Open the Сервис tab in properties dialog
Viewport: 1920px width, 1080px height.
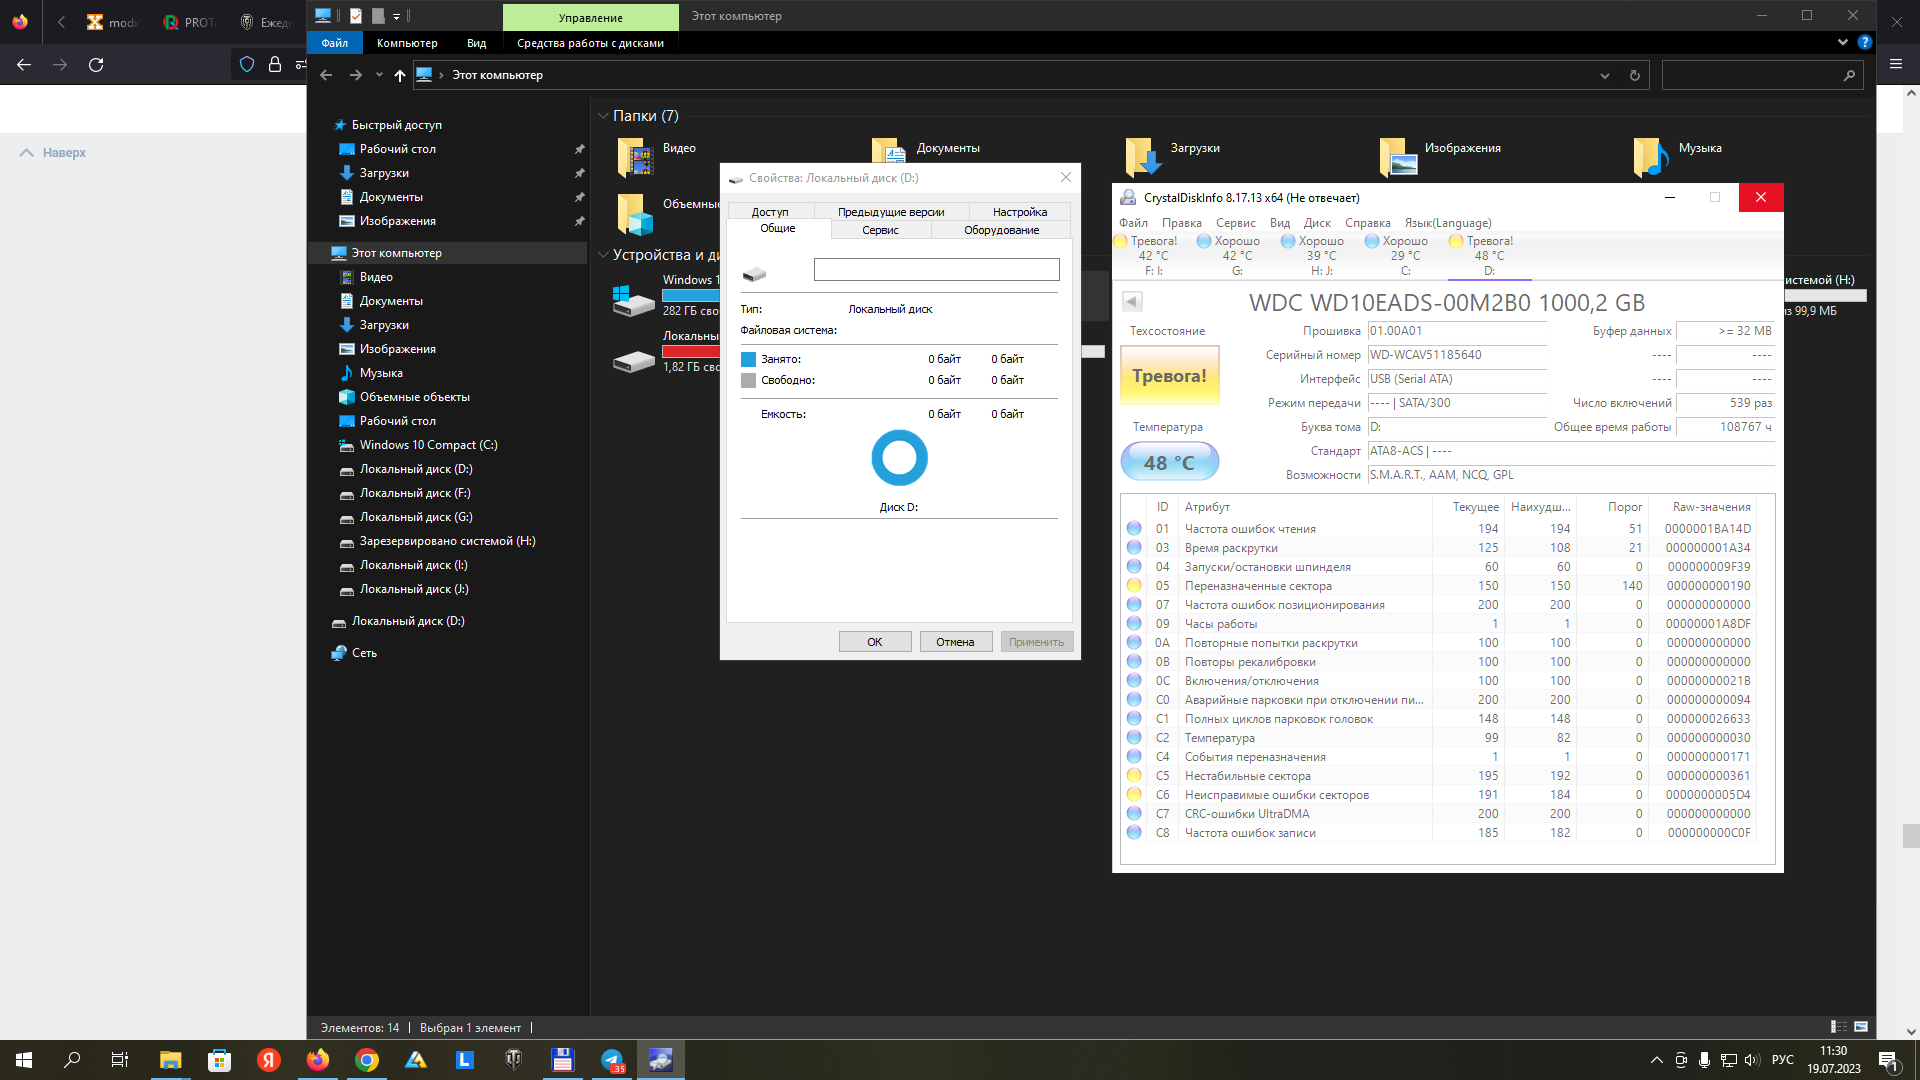pos(880,230)
